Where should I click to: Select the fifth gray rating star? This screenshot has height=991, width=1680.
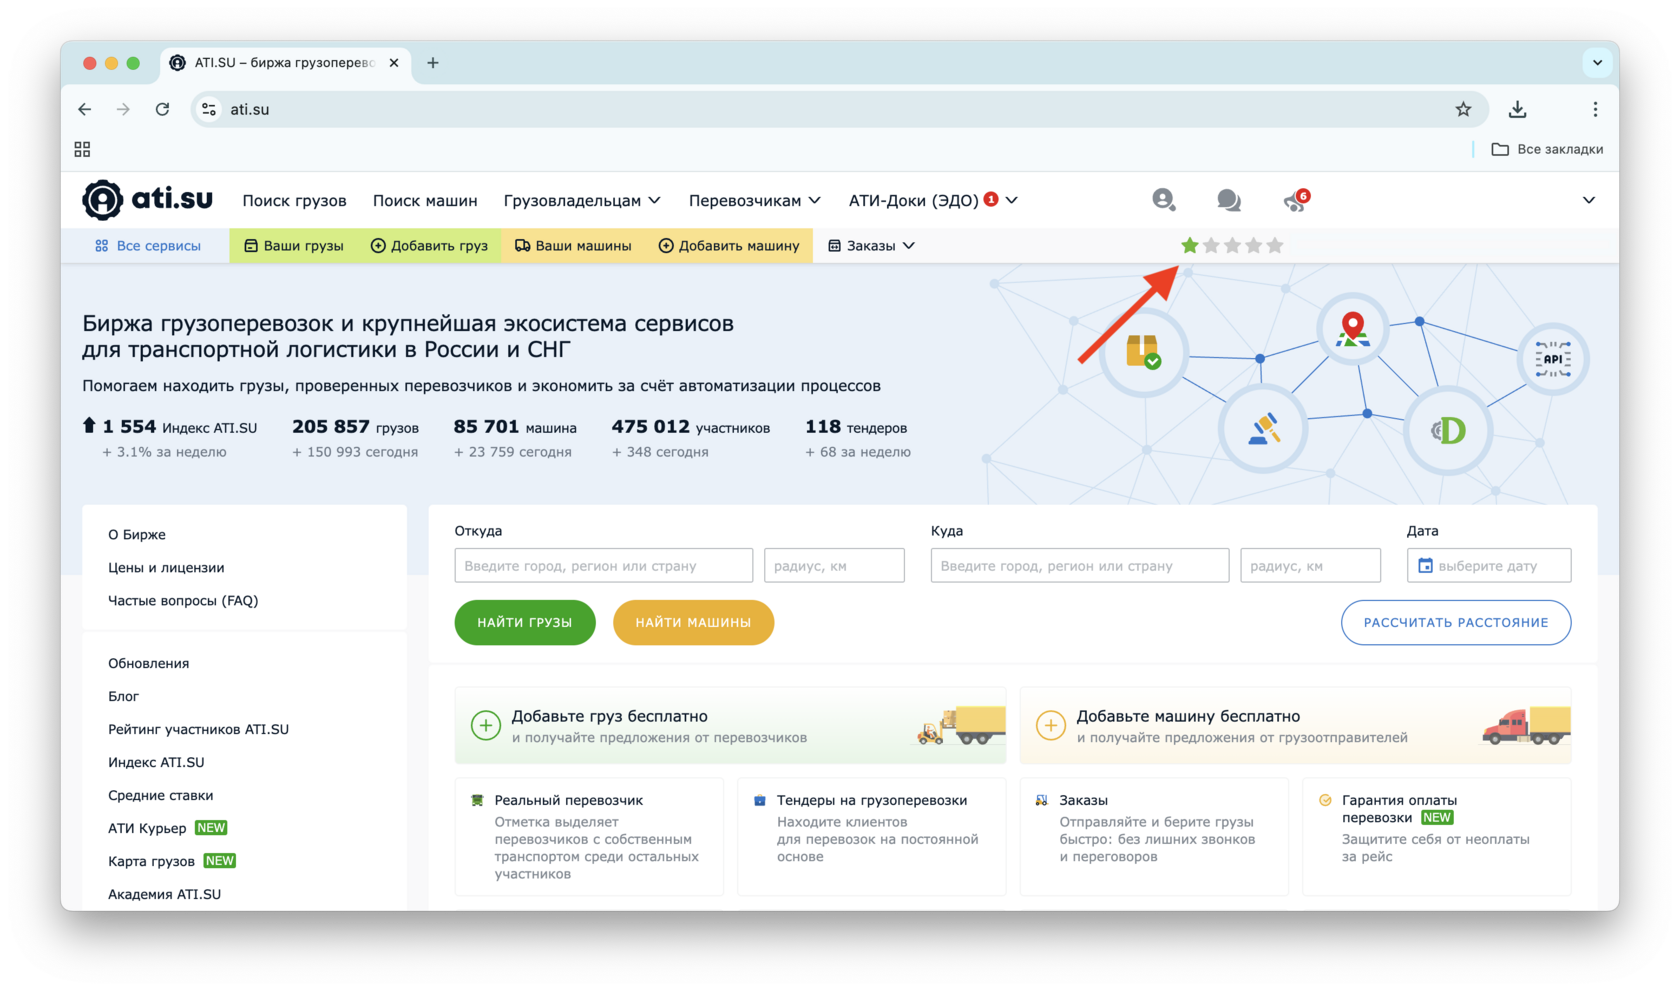1275,245
